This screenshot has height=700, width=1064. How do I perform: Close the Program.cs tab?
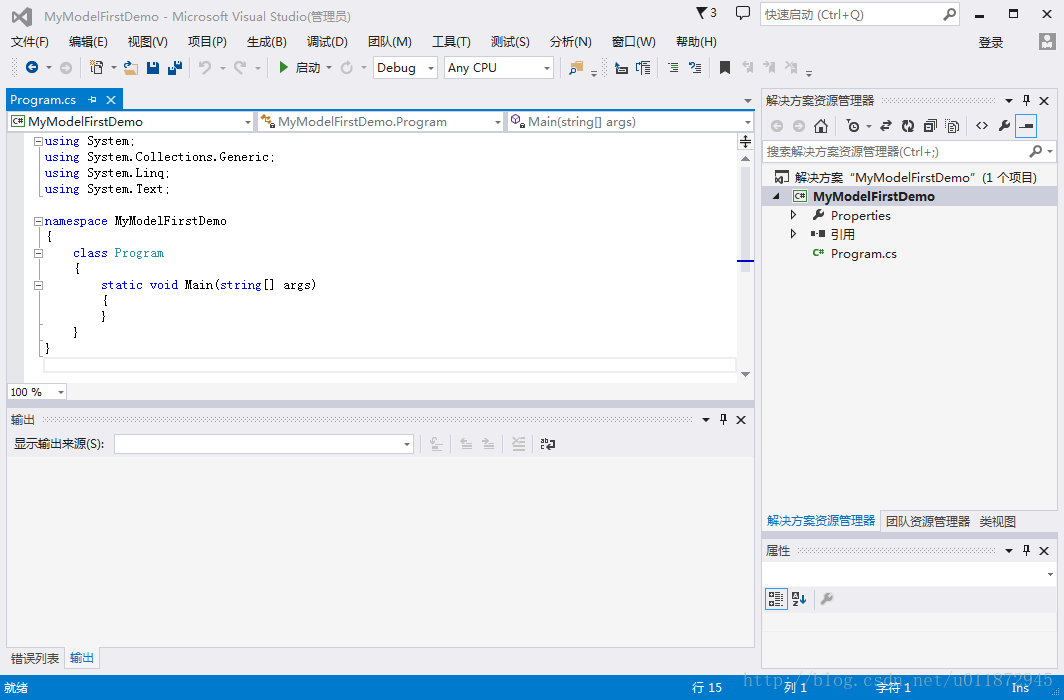tap(111, 100)
